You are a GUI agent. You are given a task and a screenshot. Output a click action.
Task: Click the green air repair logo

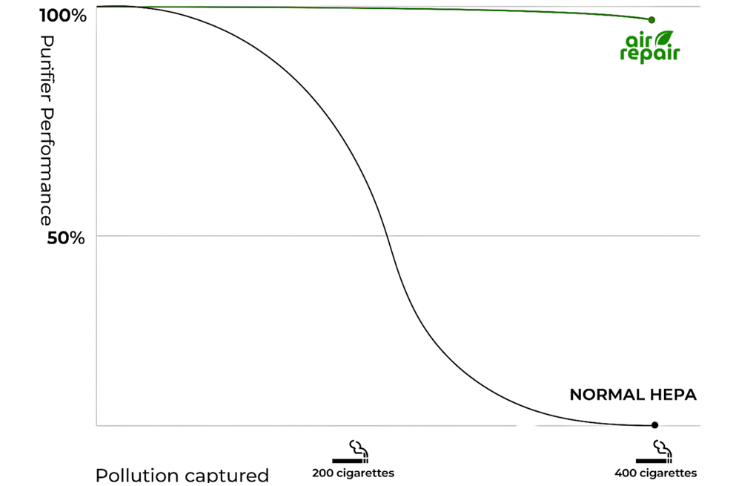(x=649, y=46)
